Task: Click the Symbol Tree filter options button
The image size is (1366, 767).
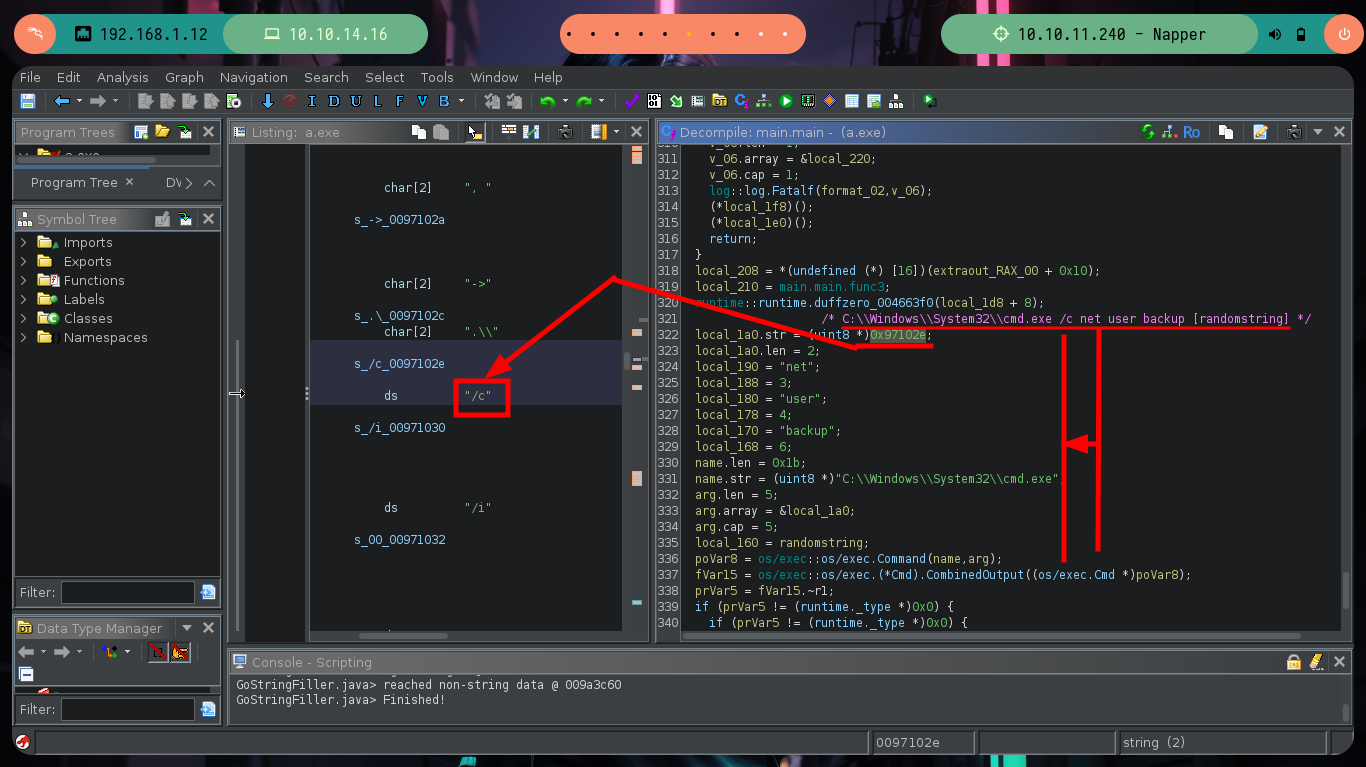Action: tap(208, 592)
